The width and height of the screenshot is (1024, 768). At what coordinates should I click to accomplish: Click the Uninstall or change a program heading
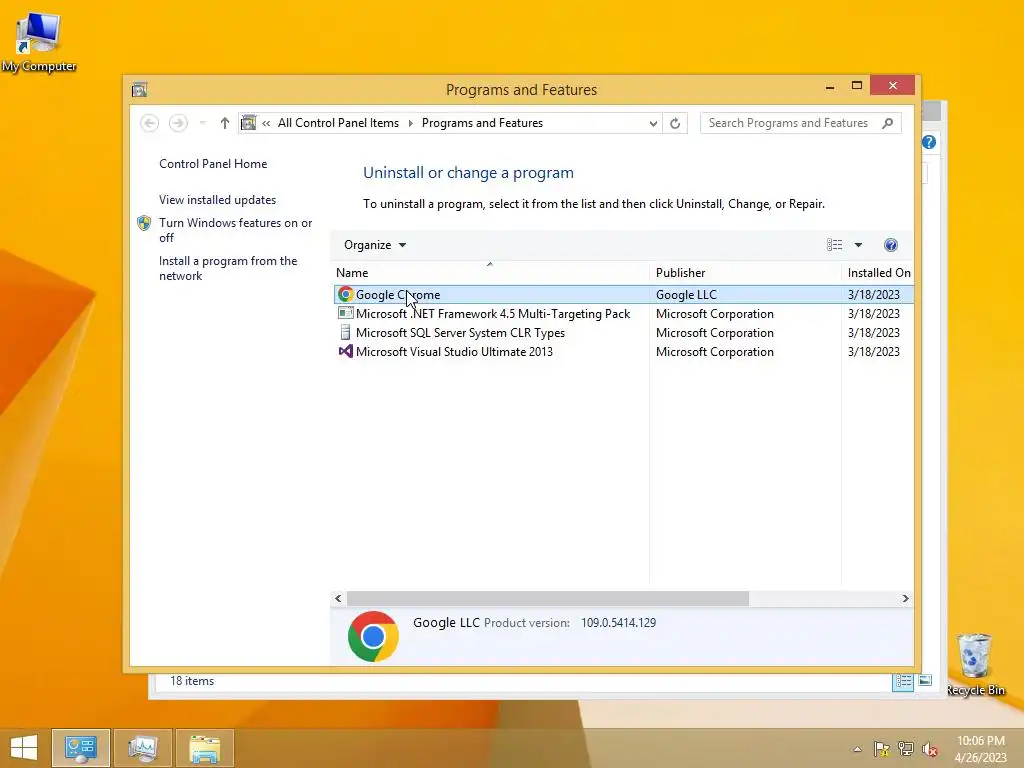click(x=468, y=173)
